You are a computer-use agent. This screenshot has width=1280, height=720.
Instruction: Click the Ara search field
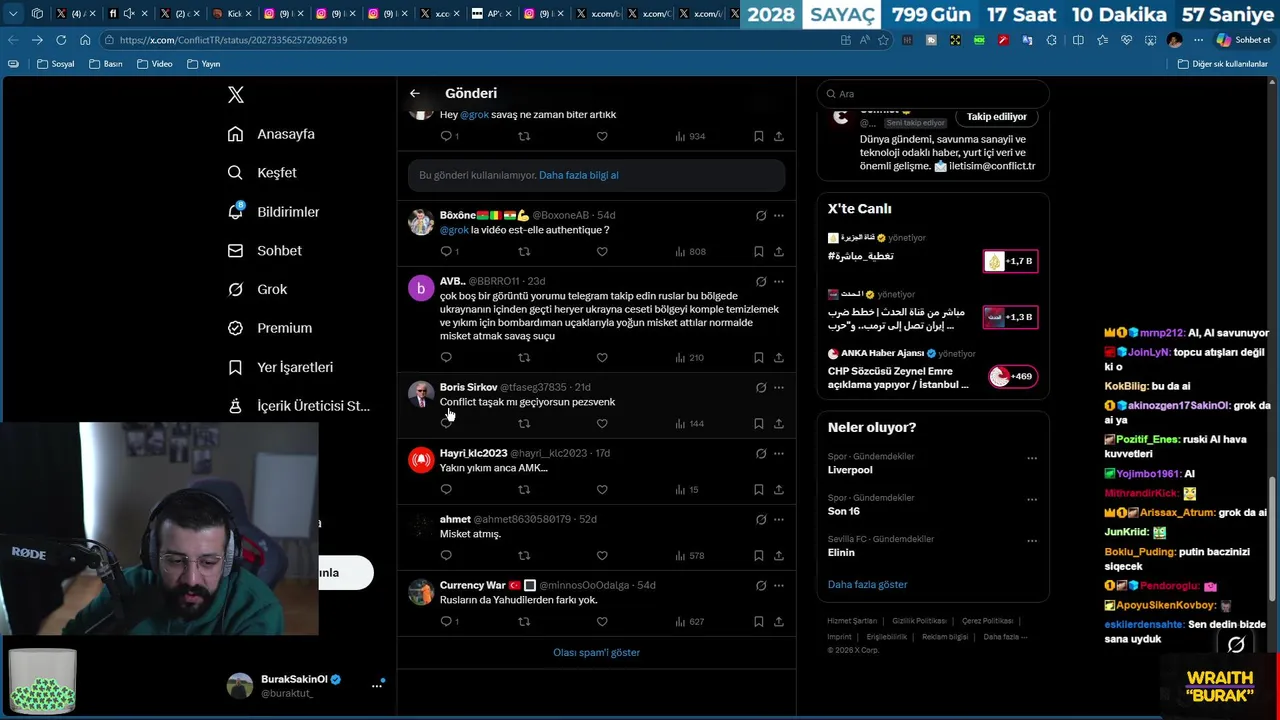933,94
